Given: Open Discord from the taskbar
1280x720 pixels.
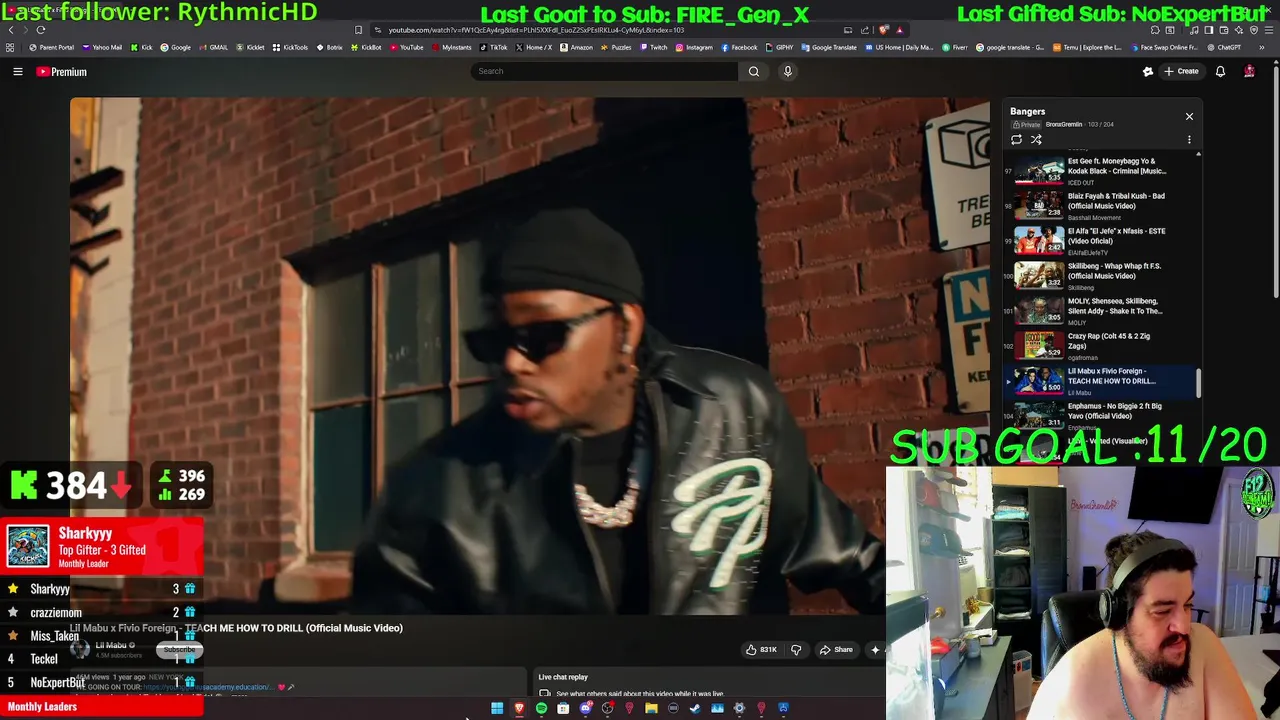Looking at the screenshot, I should [585, 709].
